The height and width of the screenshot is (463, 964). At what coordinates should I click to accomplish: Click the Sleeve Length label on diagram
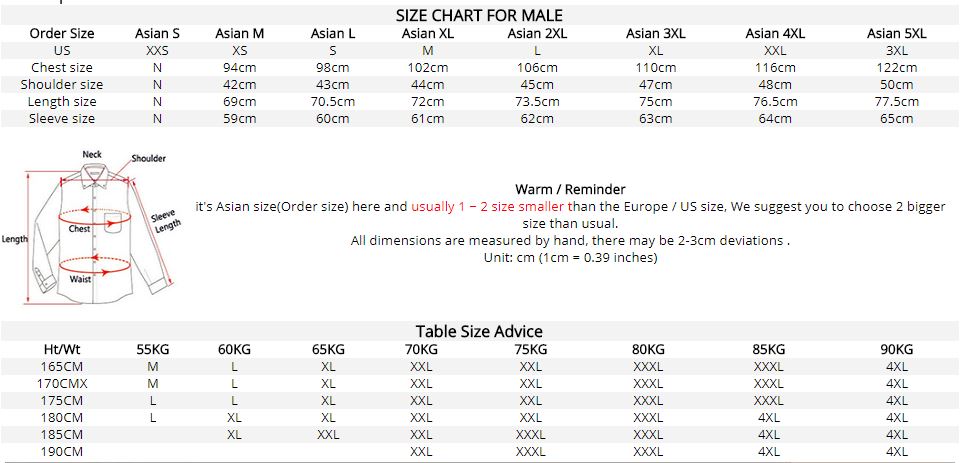tap(165, 221)
